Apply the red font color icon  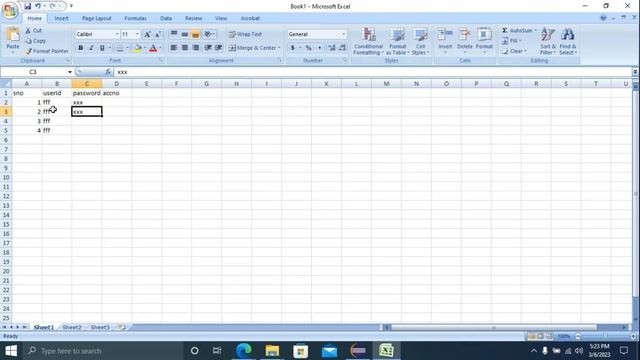point(153,48)
